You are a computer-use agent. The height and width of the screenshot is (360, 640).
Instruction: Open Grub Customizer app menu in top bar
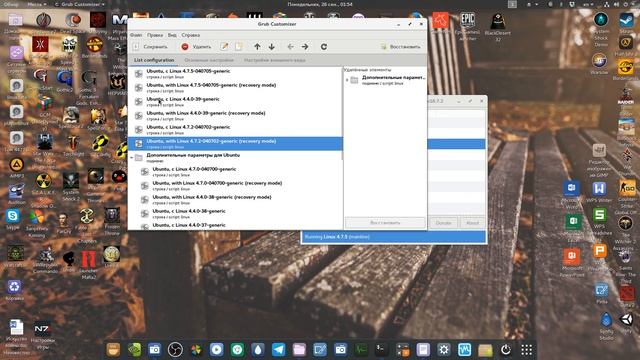coord(80,4)
